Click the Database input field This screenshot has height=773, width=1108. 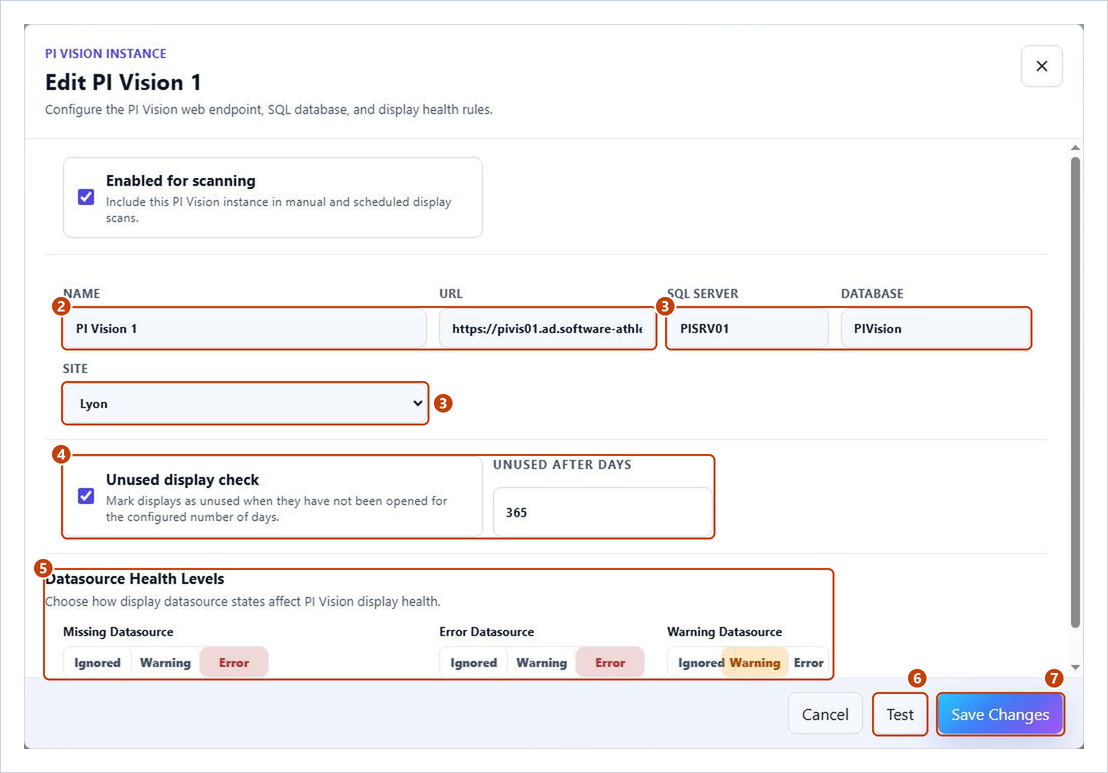tap(935, 329)
